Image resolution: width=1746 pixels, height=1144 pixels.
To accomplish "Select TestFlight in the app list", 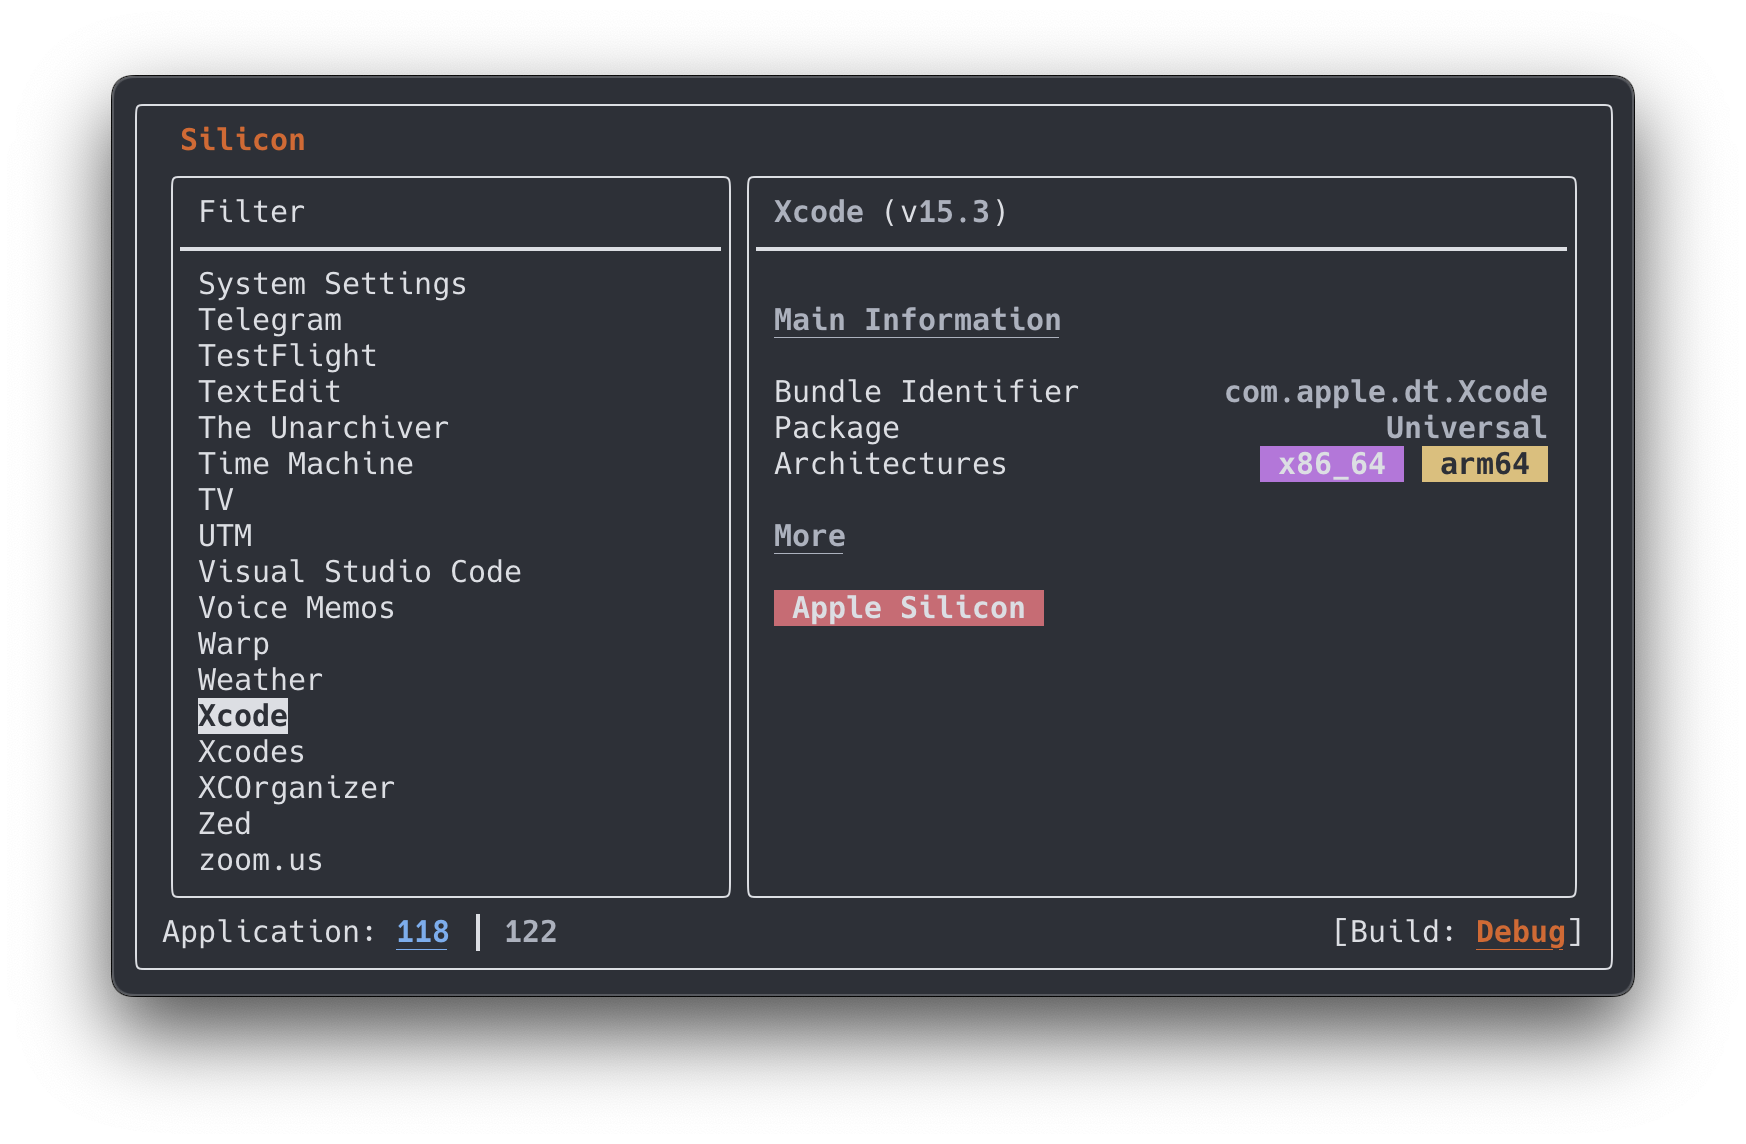I will [x=288, y=356].
